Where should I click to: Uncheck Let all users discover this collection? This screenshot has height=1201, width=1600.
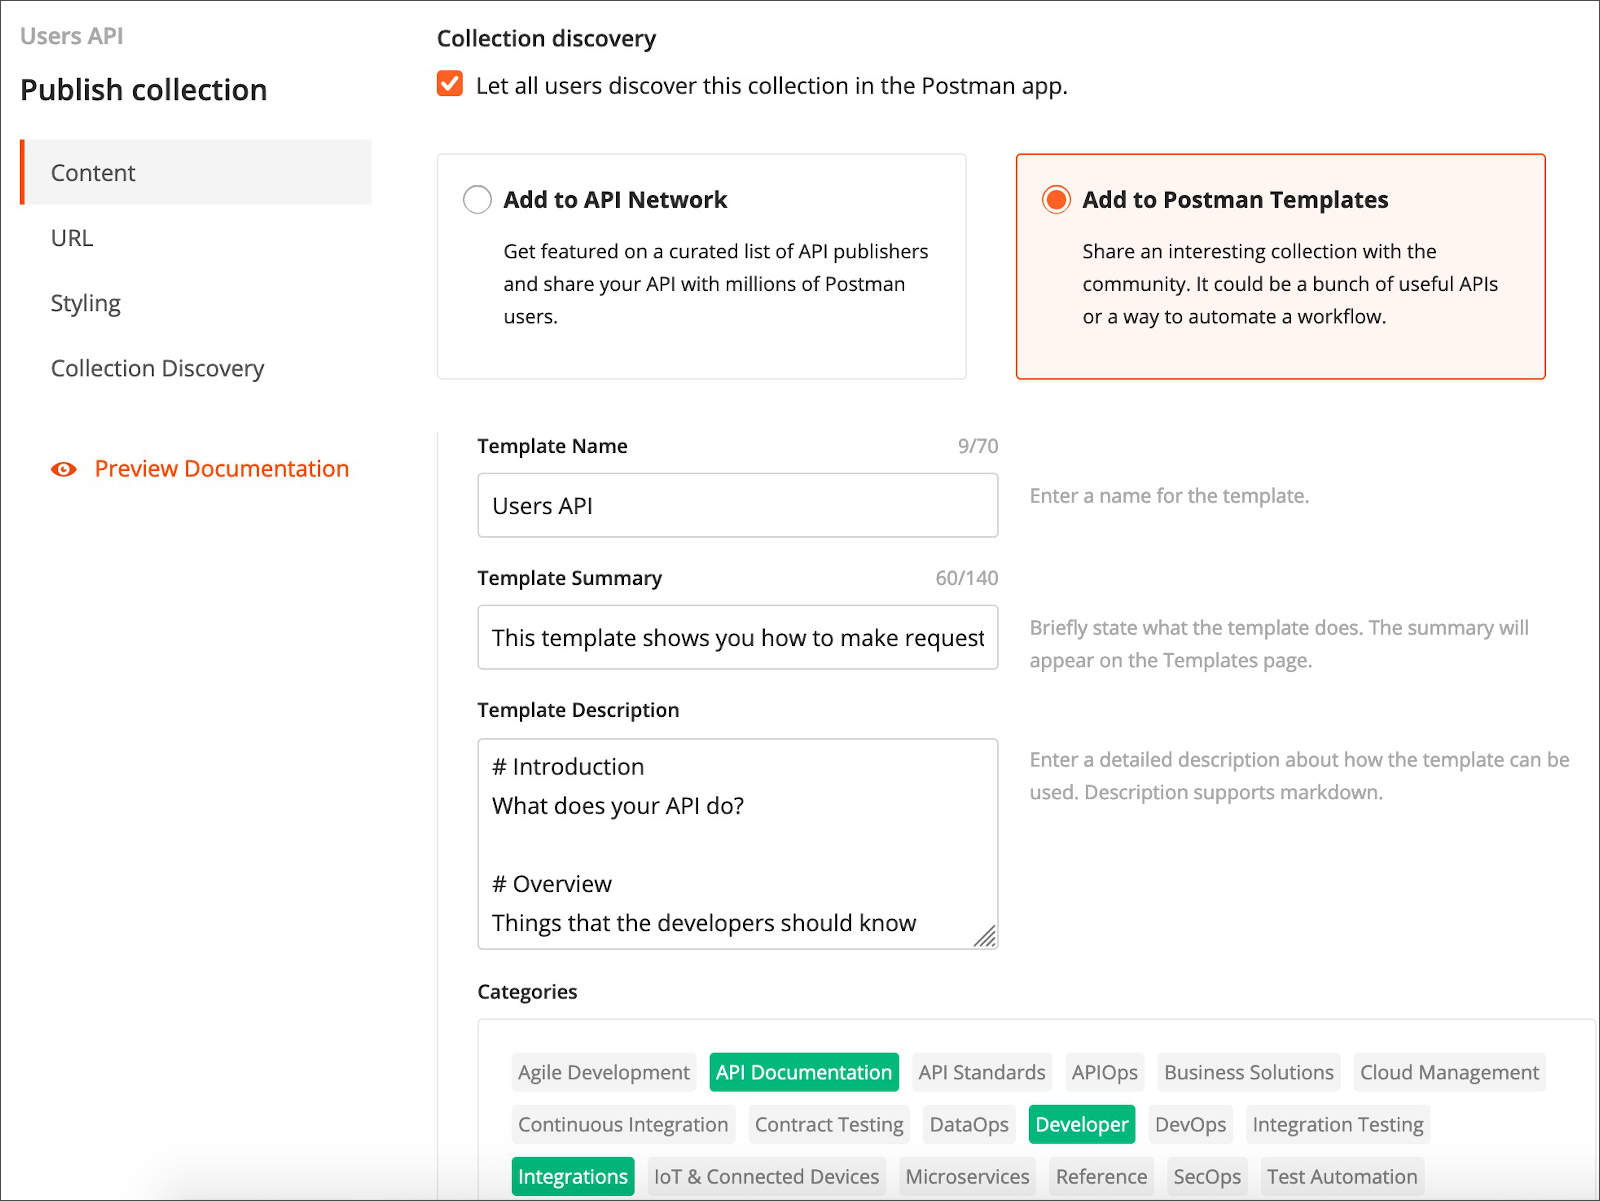tap(450, 84)
